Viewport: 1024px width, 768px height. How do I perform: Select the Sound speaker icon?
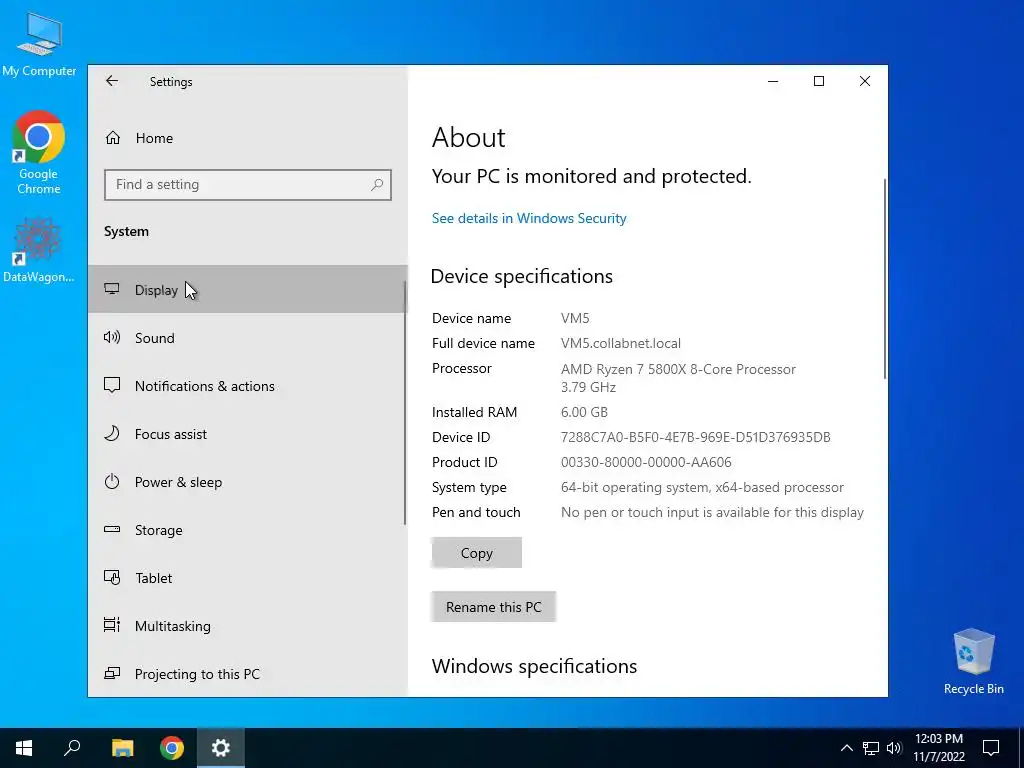[112, 338]
